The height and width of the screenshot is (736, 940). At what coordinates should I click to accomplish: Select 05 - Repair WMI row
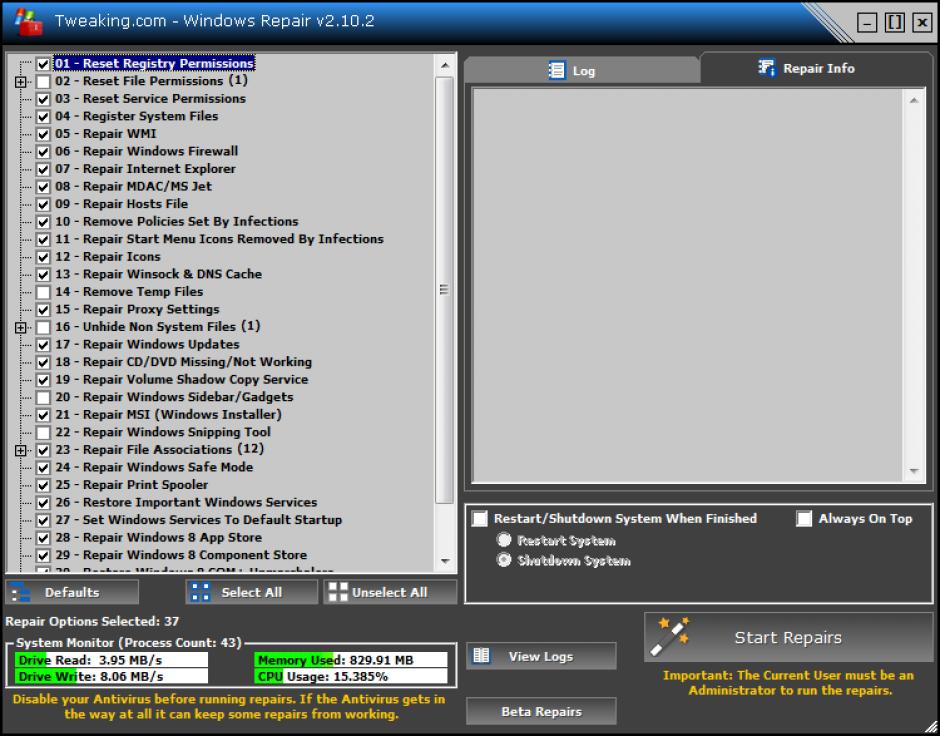[106, 134]
